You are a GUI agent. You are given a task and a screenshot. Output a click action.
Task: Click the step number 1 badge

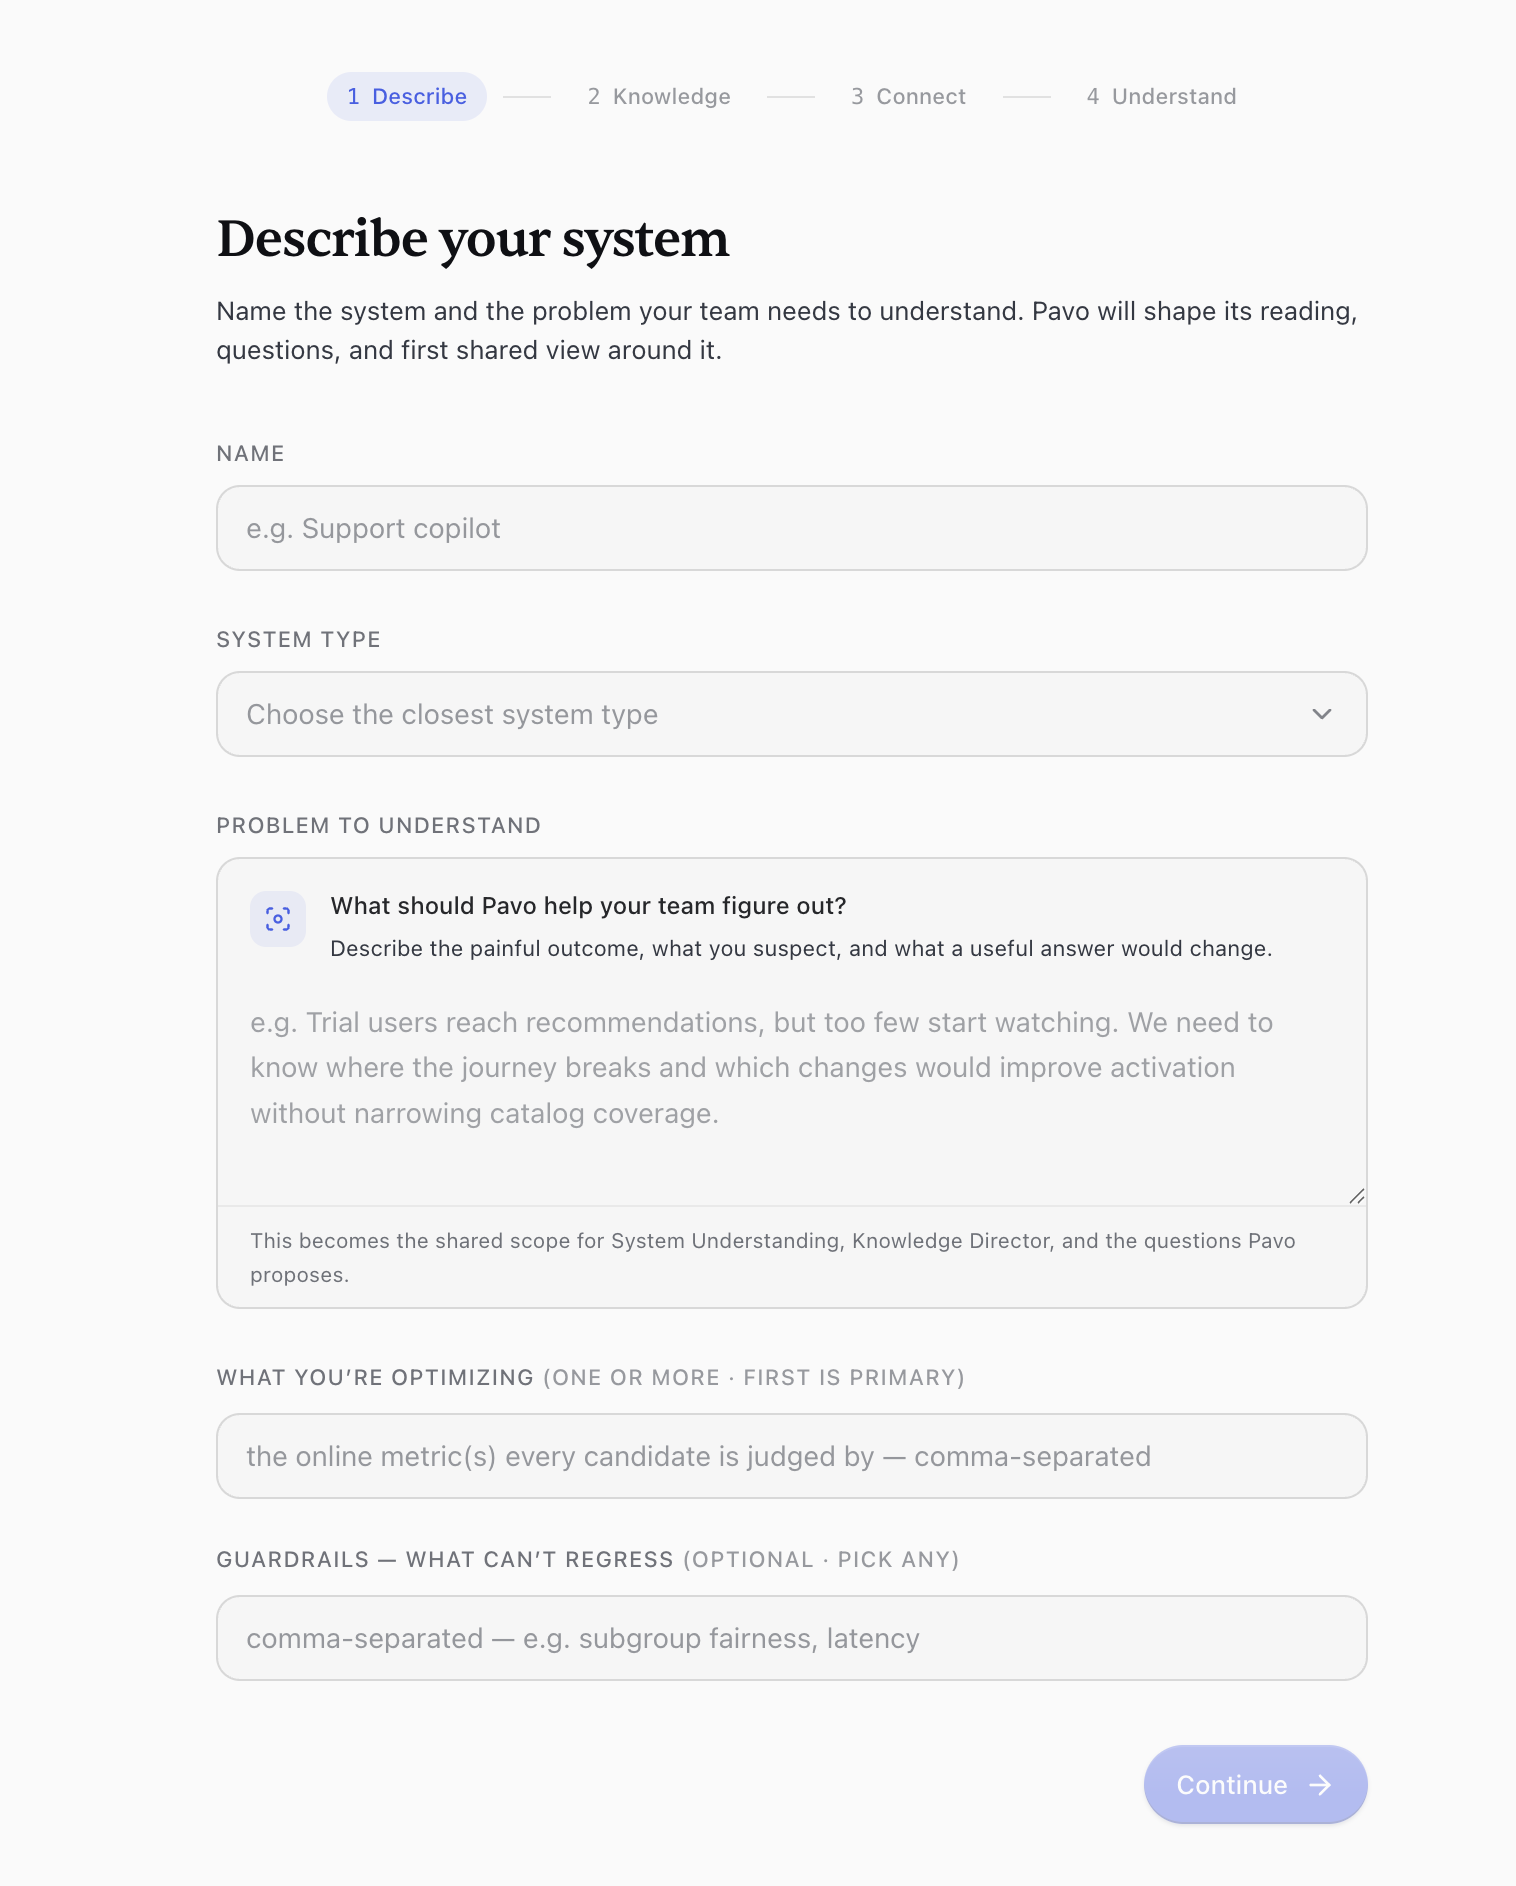coord(353,97)
